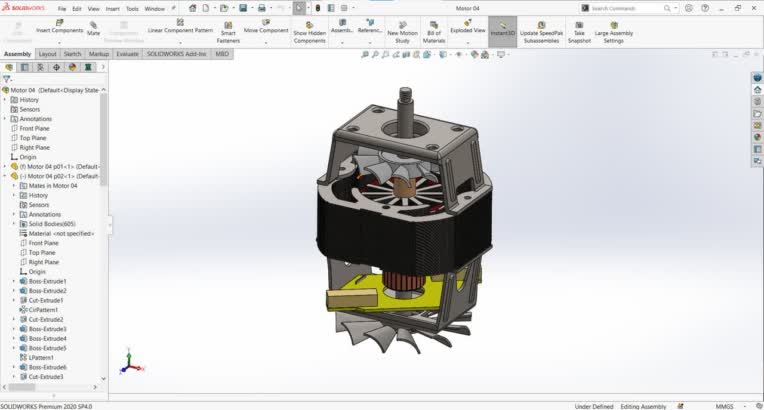Open the ConfigurationManager tab icon
This screenshot has height=410, width=764.
click(x=40, y=67)
